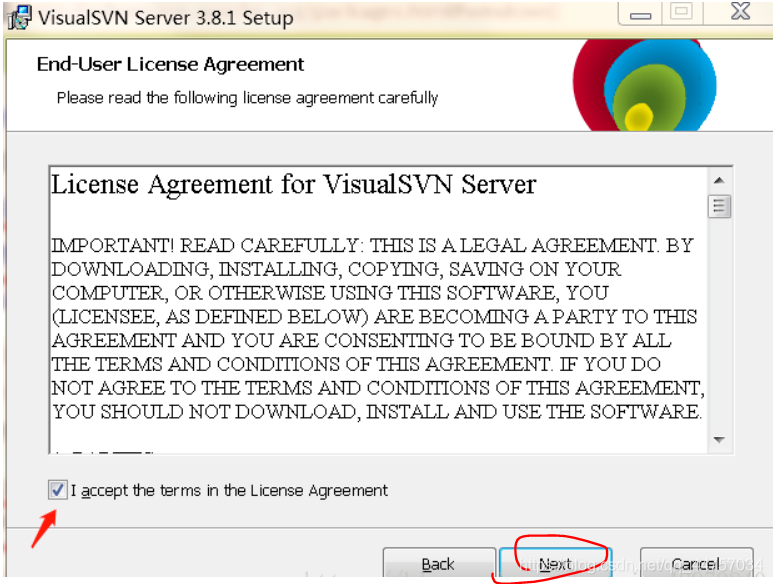This screenshot has width=773, height=584.
Task: Click the VisualSVN installer icon in title bar
Action: 20,17
